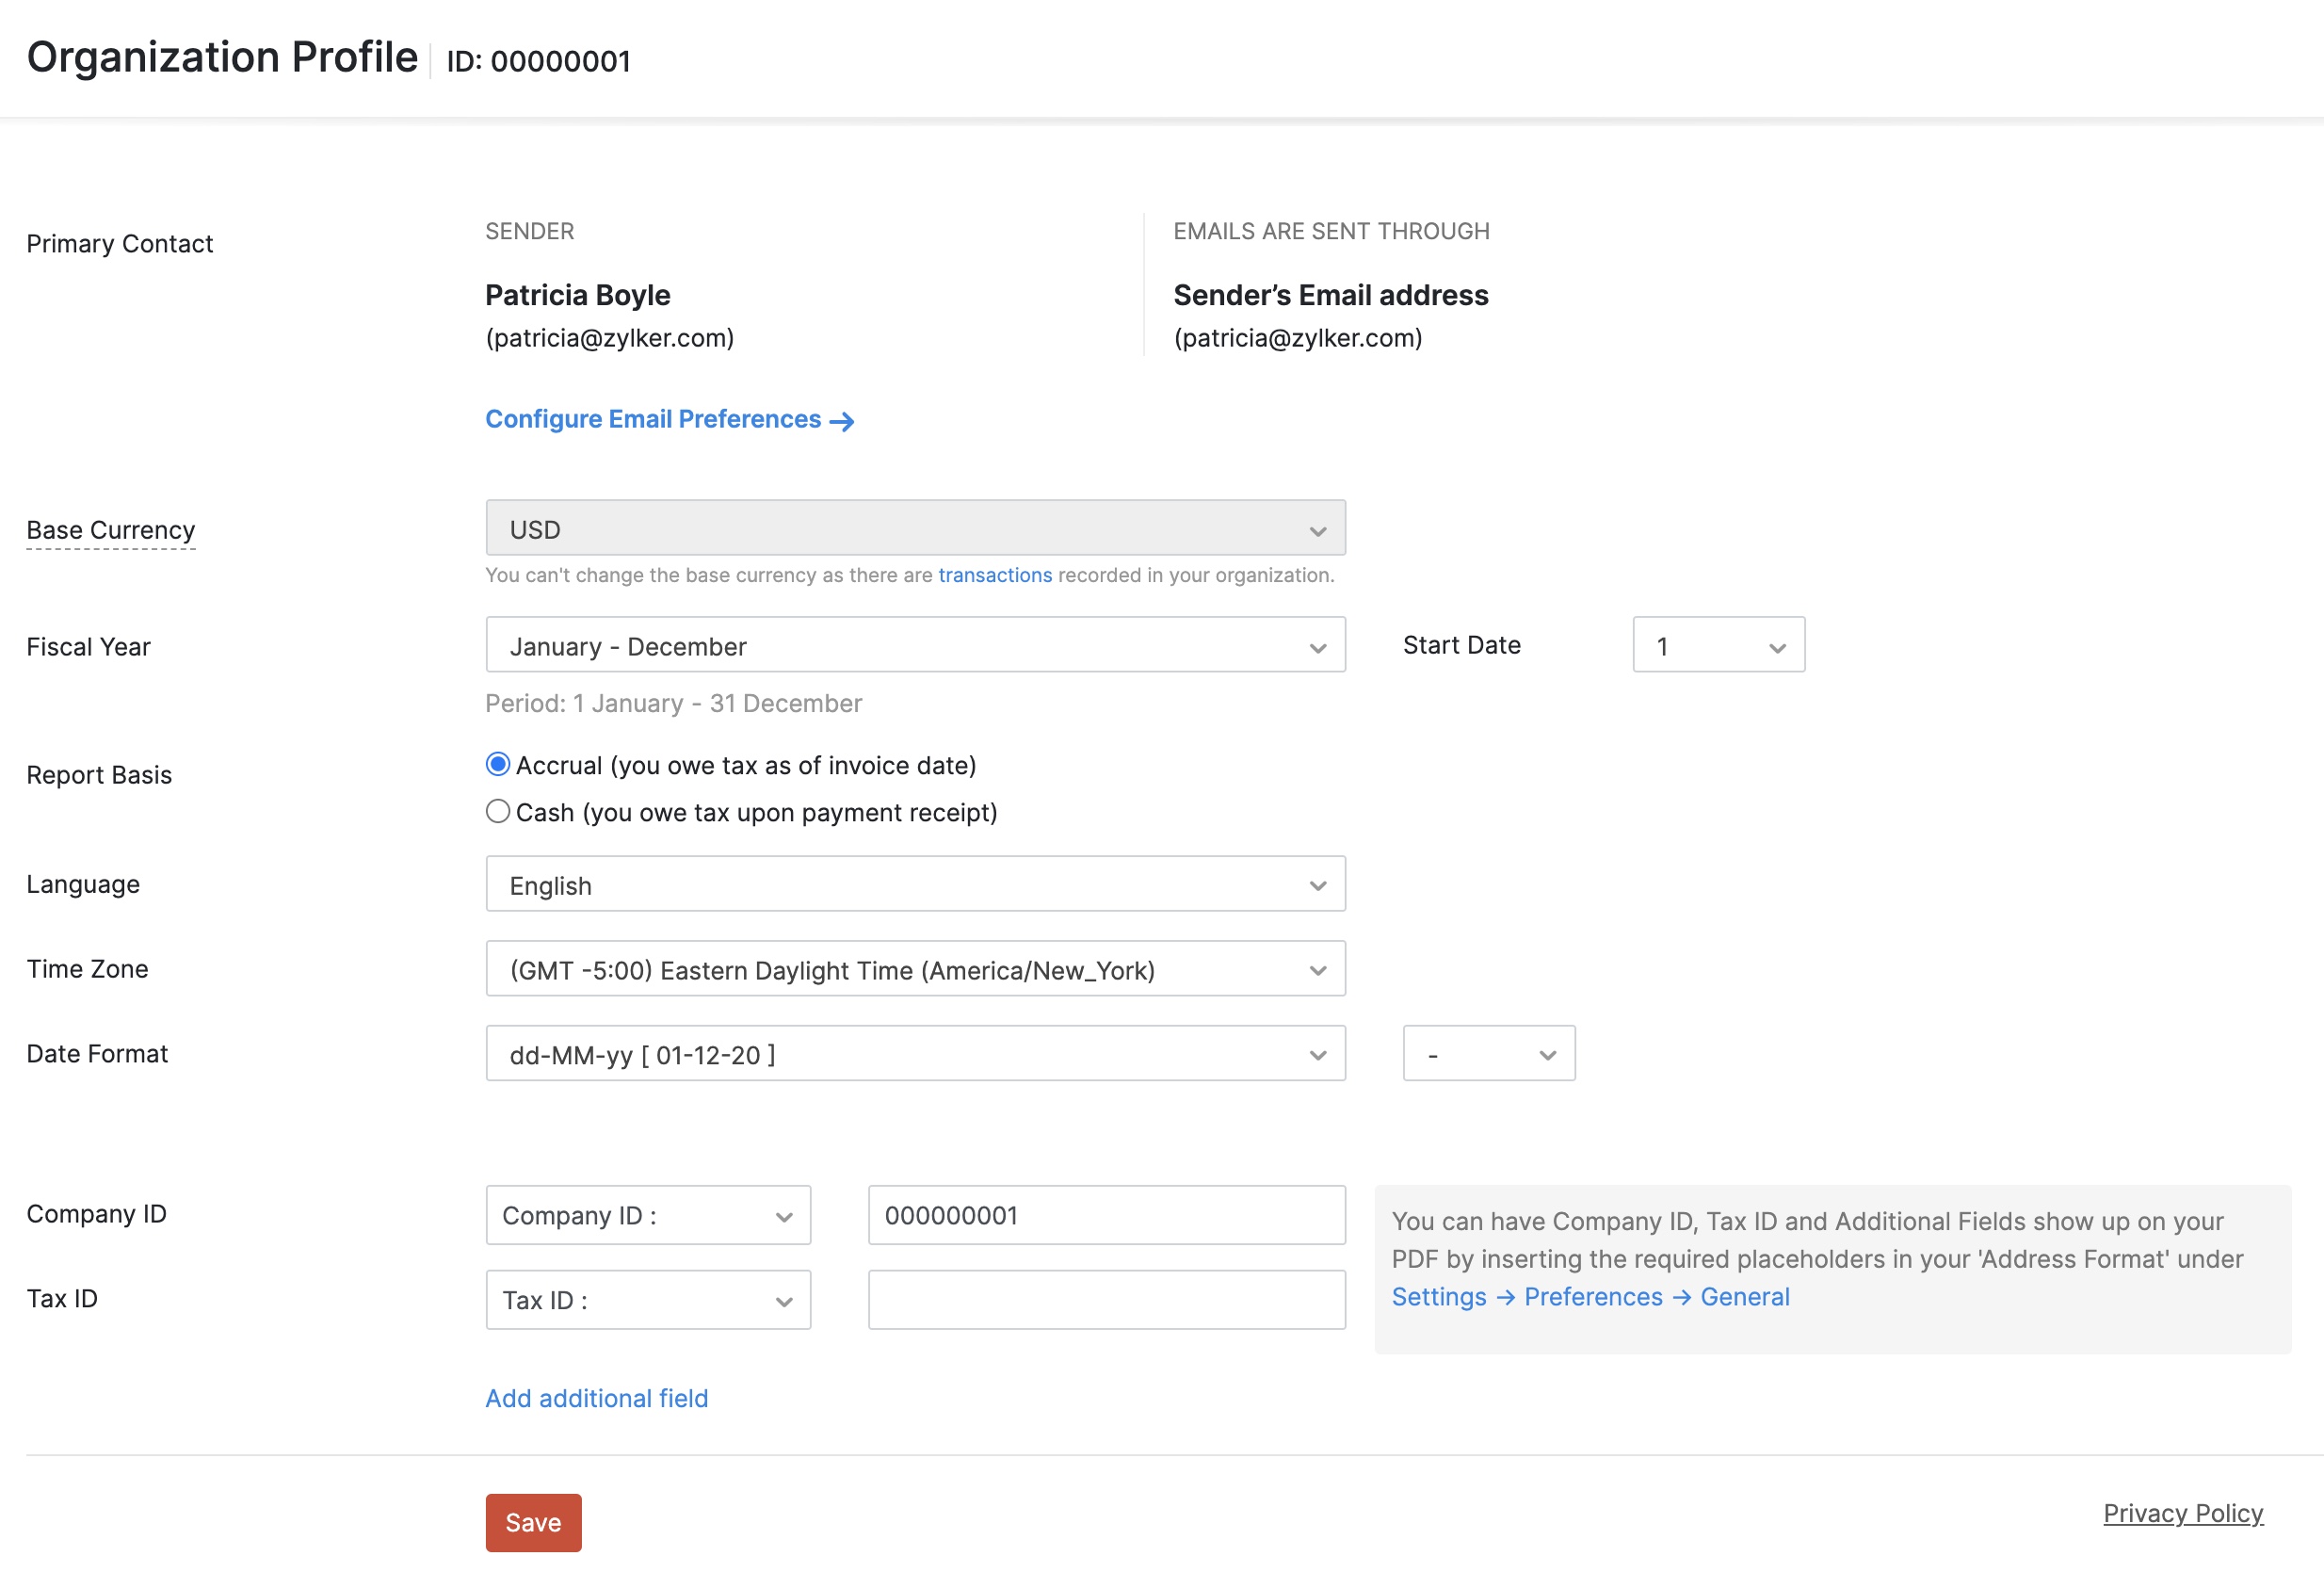The height and width of the screenshot is (1588, 2324).
Task: Open the Base Currency USD dropdown
Action: (915, 528)
